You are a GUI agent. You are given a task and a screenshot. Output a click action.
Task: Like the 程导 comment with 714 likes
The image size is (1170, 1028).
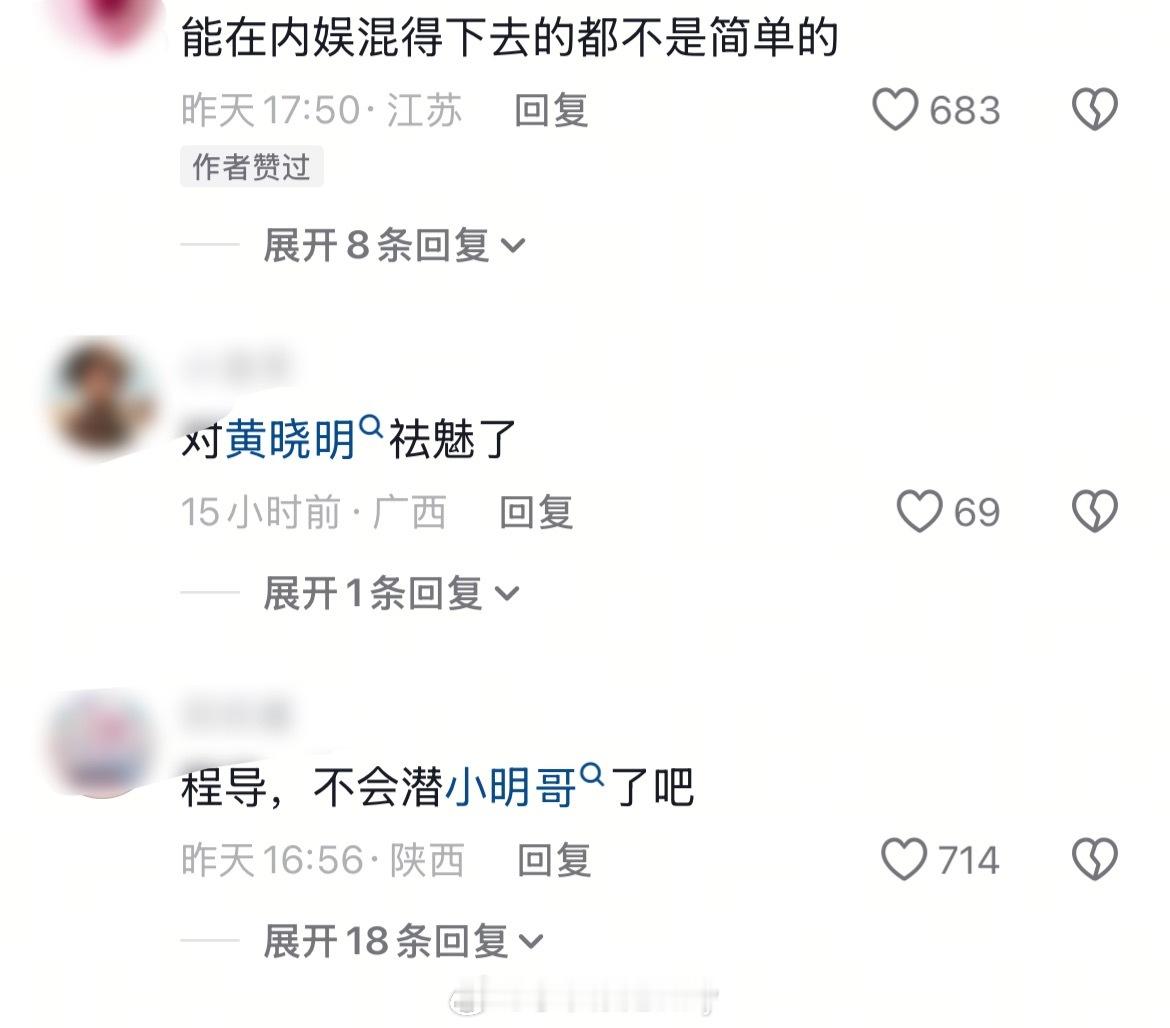coord(904,859)
